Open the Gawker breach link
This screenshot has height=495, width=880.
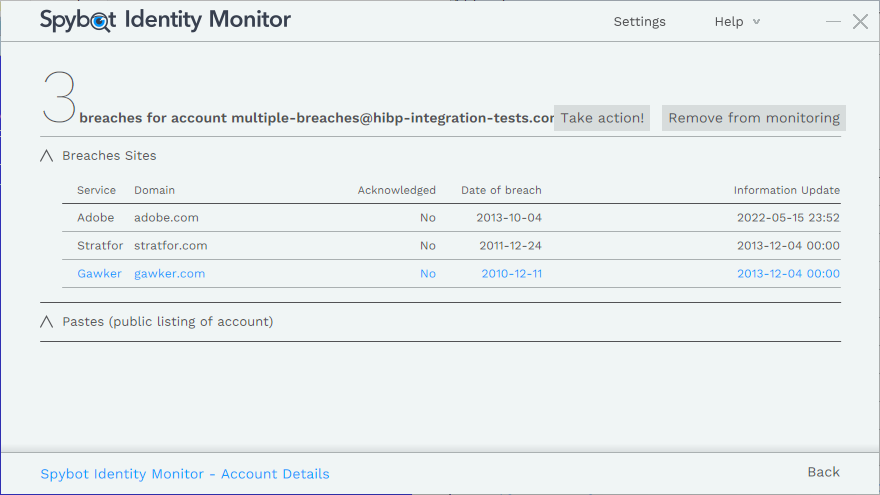tap(99, 274)
